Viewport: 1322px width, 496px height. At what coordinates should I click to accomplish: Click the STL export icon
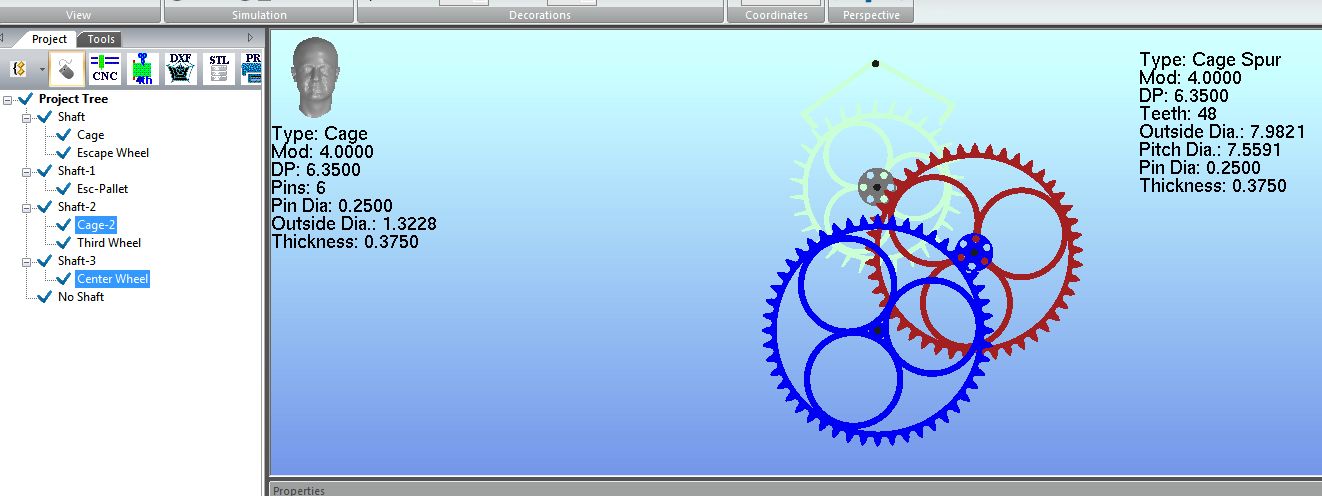point(218,70)
